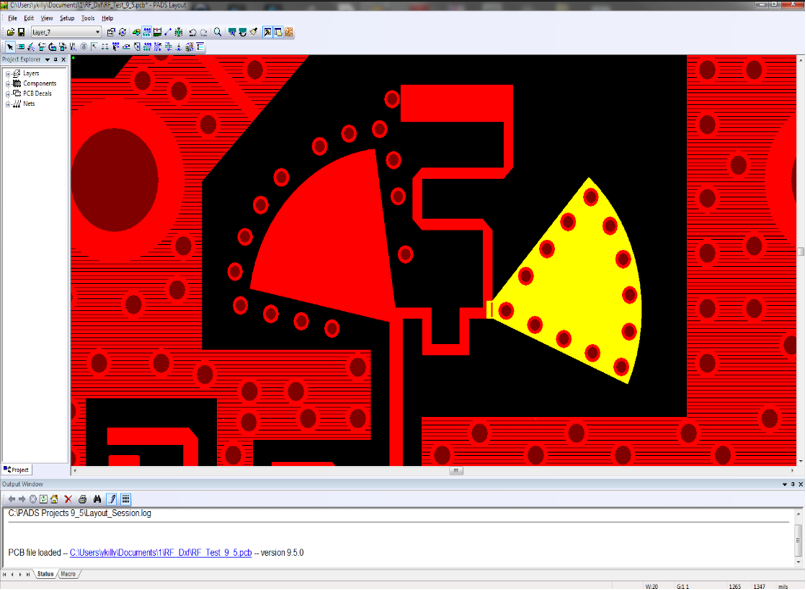Viewport: 806px width, 590px height.
Task: Click the vertical scrollbar thumb beside canvas
Action: coord(801,251)
